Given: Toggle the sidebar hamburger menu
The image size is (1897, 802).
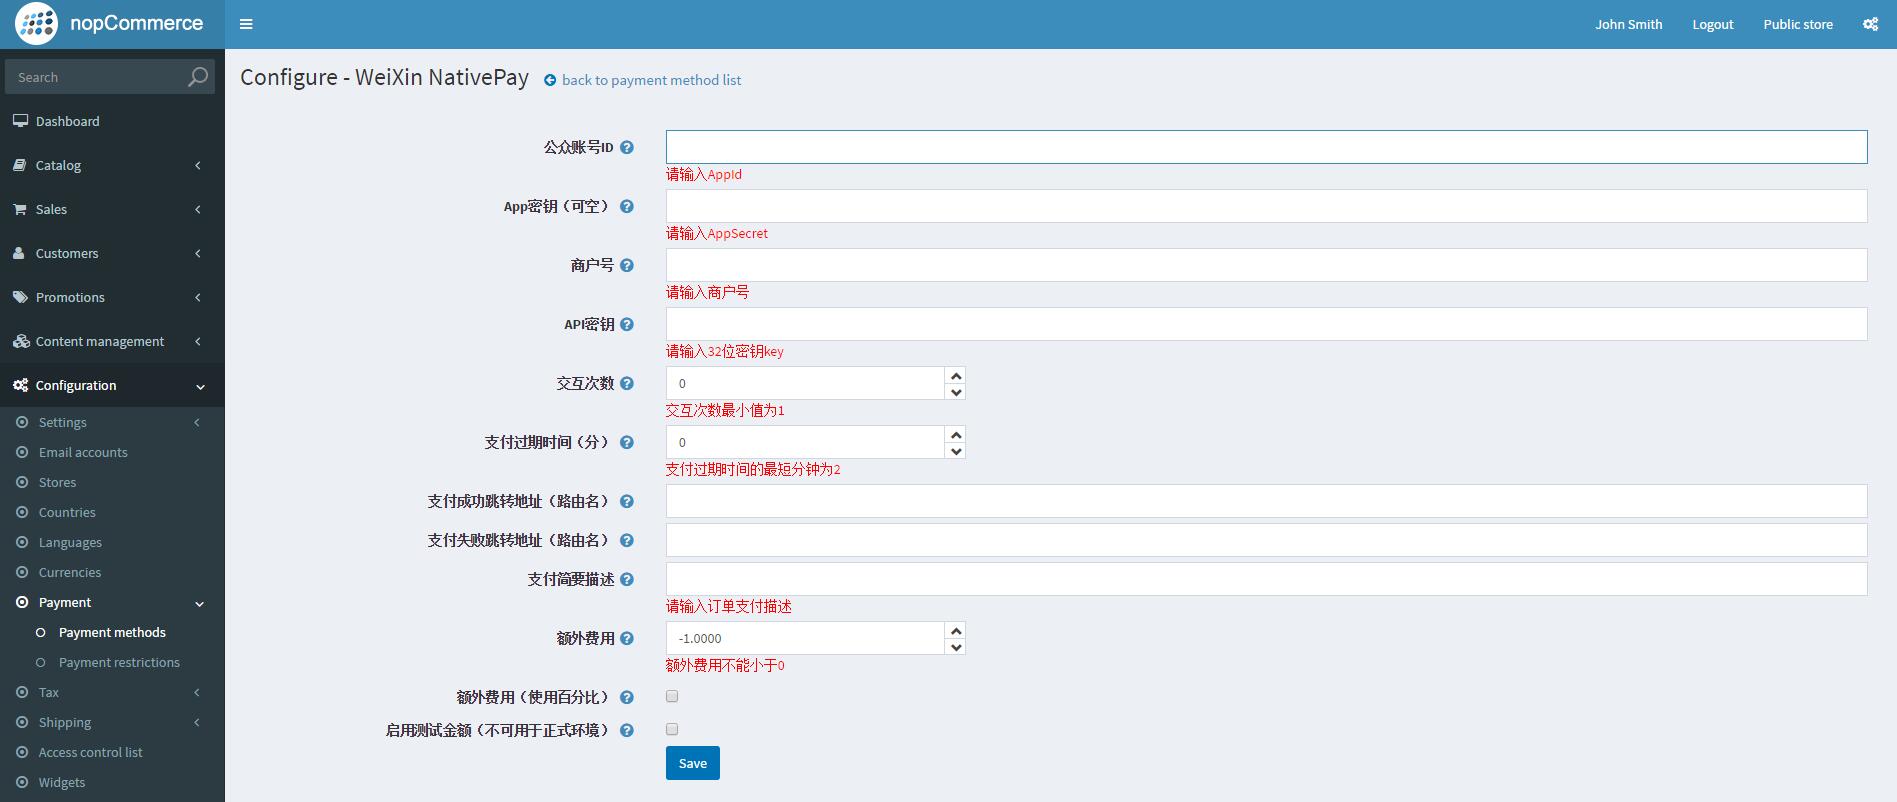Looking at the screenshot, I should [246, 24].
